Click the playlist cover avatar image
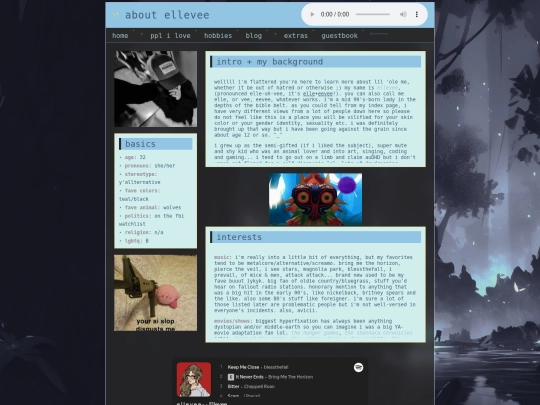Image resolution: width=540 pixels, height=405 pixels. point(194,380)
